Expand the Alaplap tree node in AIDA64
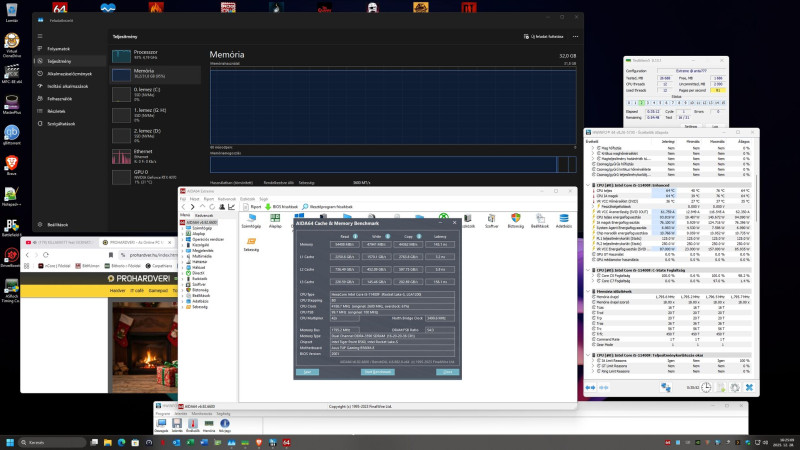Screen dimensions: 800x450 (181, 233)
